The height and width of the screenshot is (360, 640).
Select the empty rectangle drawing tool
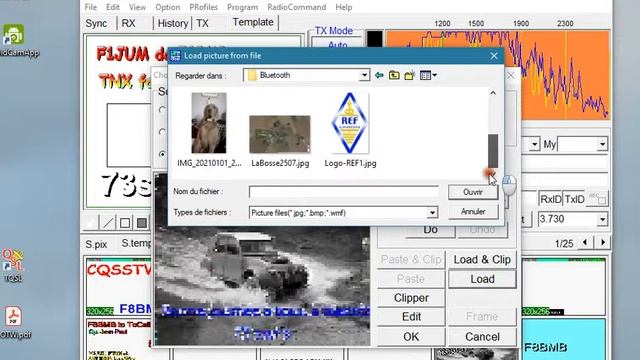[125, 223]
